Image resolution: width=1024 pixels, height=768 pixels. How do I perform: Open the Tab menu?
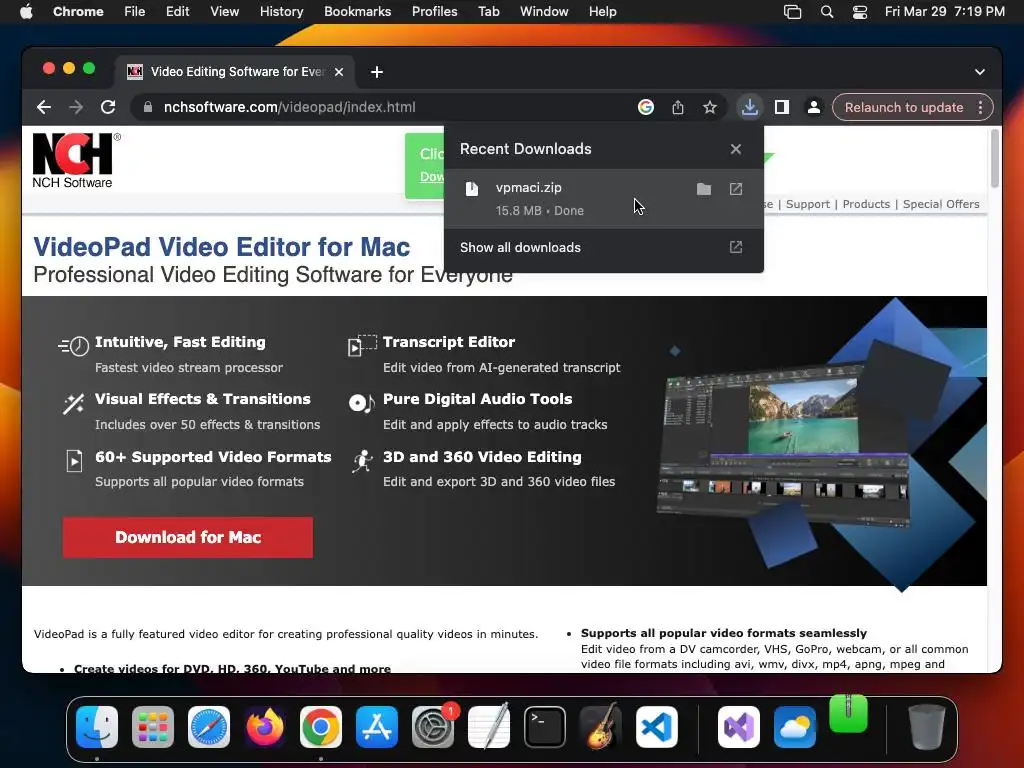tap(488, 12)
